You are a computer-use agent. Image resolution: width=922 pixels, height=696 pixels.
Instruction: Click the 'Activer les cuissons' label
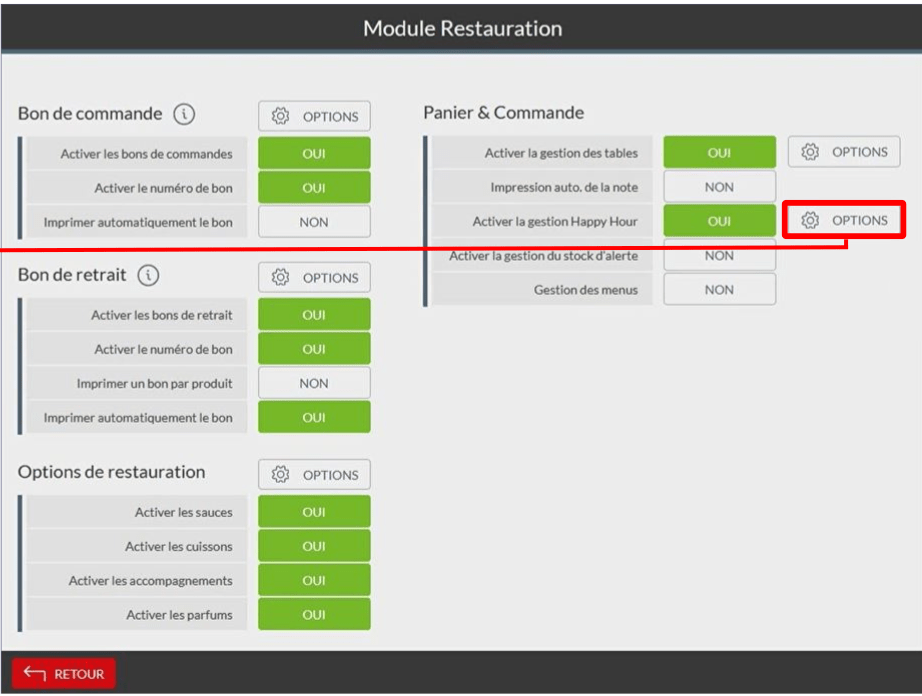pyautogui.click(x=179, y=546)
